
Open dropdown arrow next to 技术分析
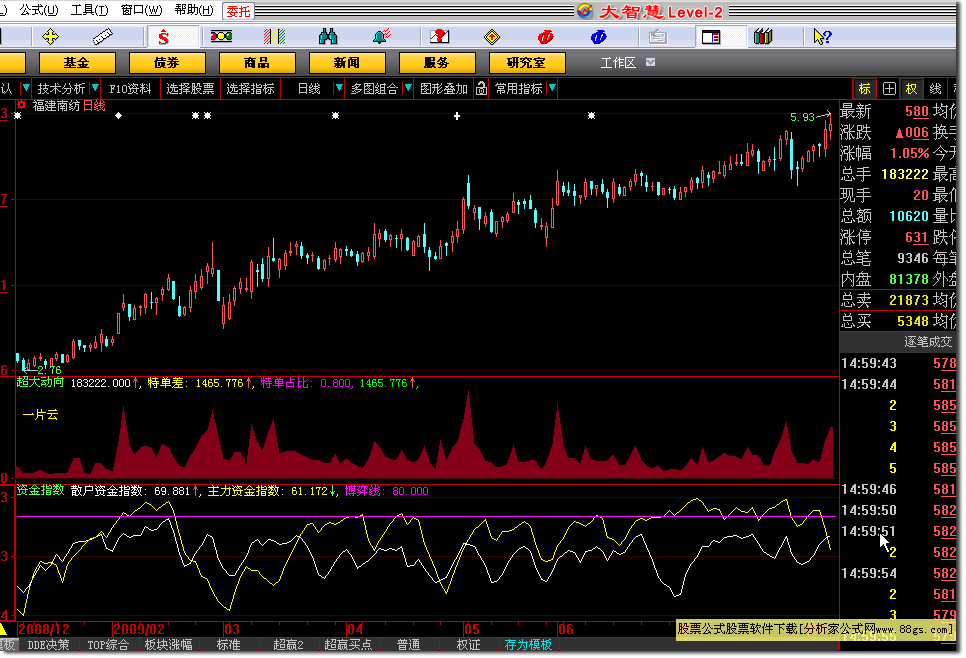pos(95,89)
